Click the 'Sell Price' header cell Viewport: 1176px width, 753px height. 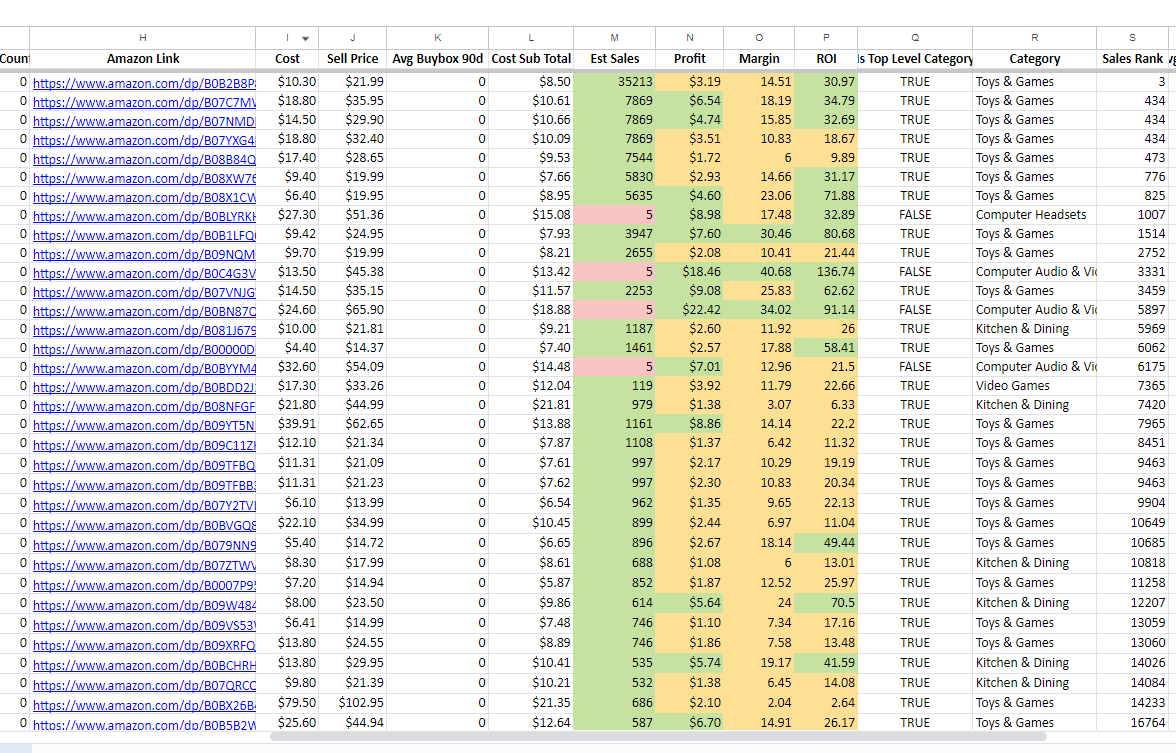[x=352, y=58]
